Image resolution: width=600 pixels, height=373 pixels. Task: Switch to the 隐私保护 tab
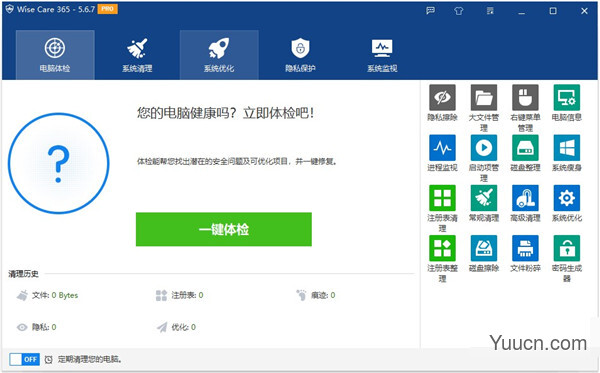(300, 55)
